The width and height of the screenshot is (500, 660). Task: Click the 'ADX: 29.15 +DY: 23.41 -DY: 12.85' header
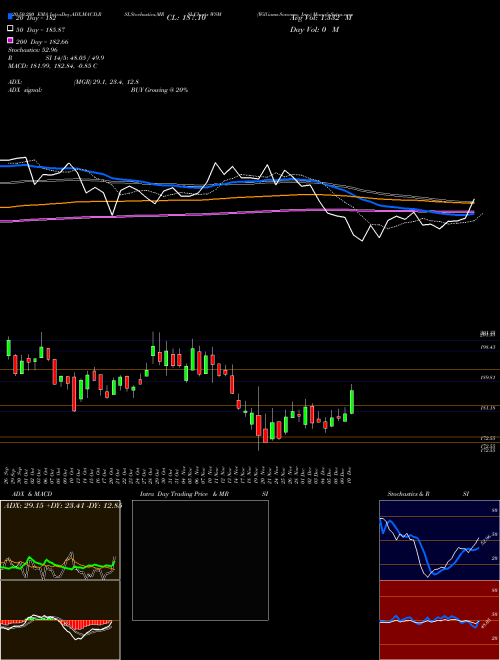63,505
